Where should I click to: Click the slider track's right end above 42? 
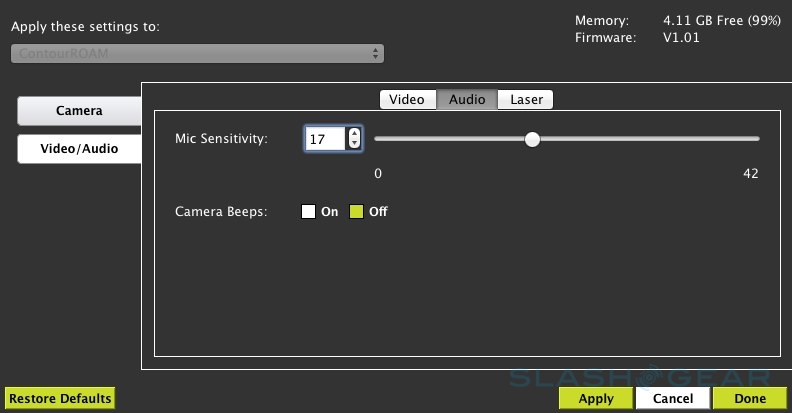click(x=756, y=139)
